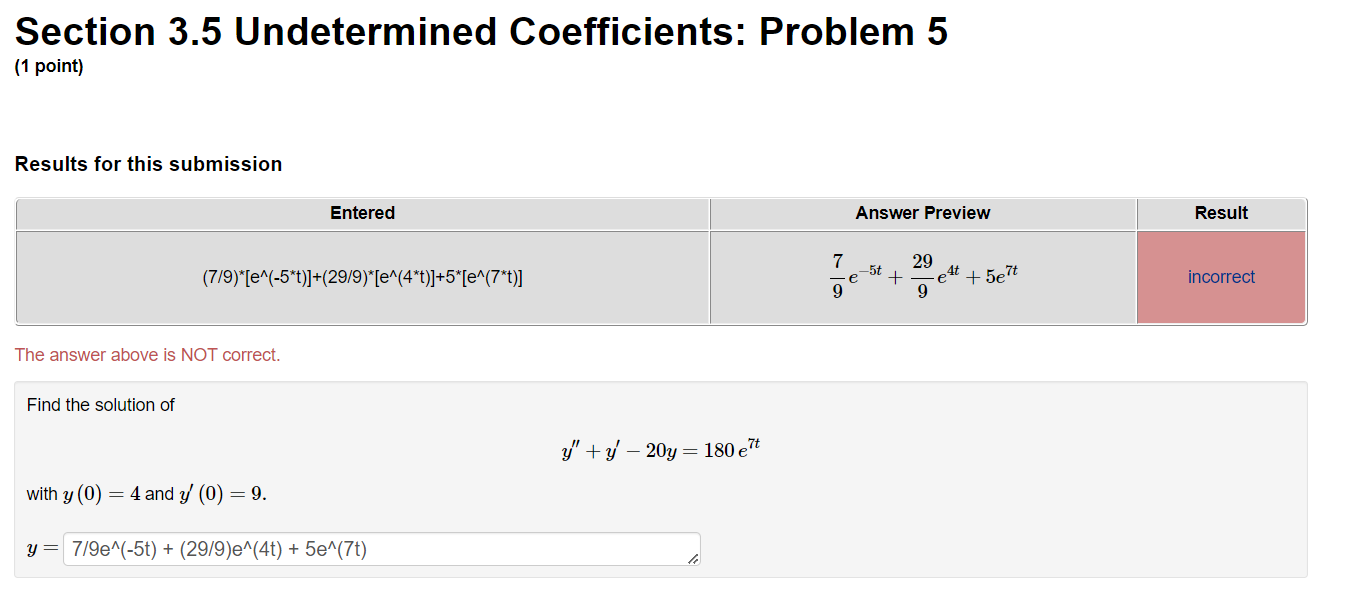
Task: Click the incorrect result cell
Action: click(x=1221, y=277)
